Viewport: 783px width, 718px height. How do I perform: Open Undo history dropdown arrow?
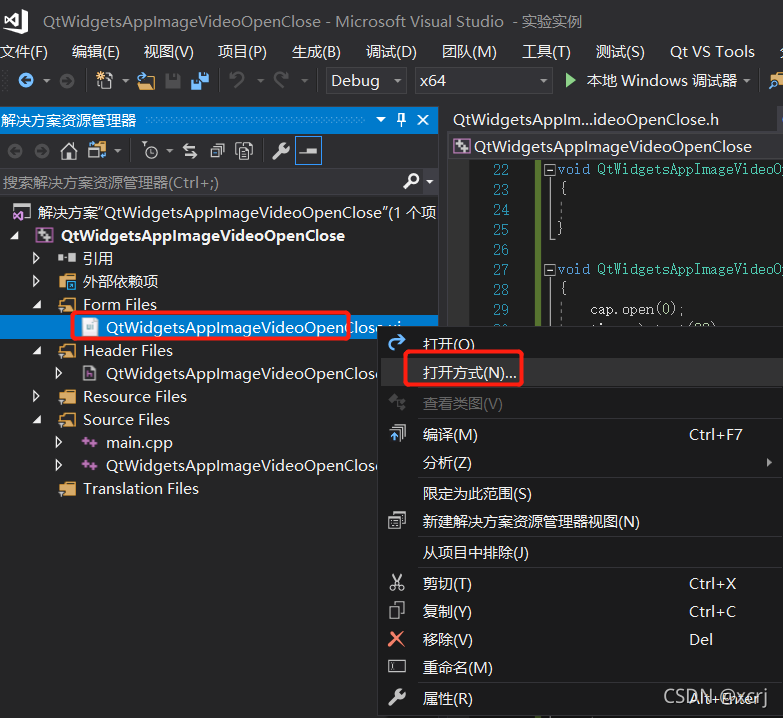(260, 80)
